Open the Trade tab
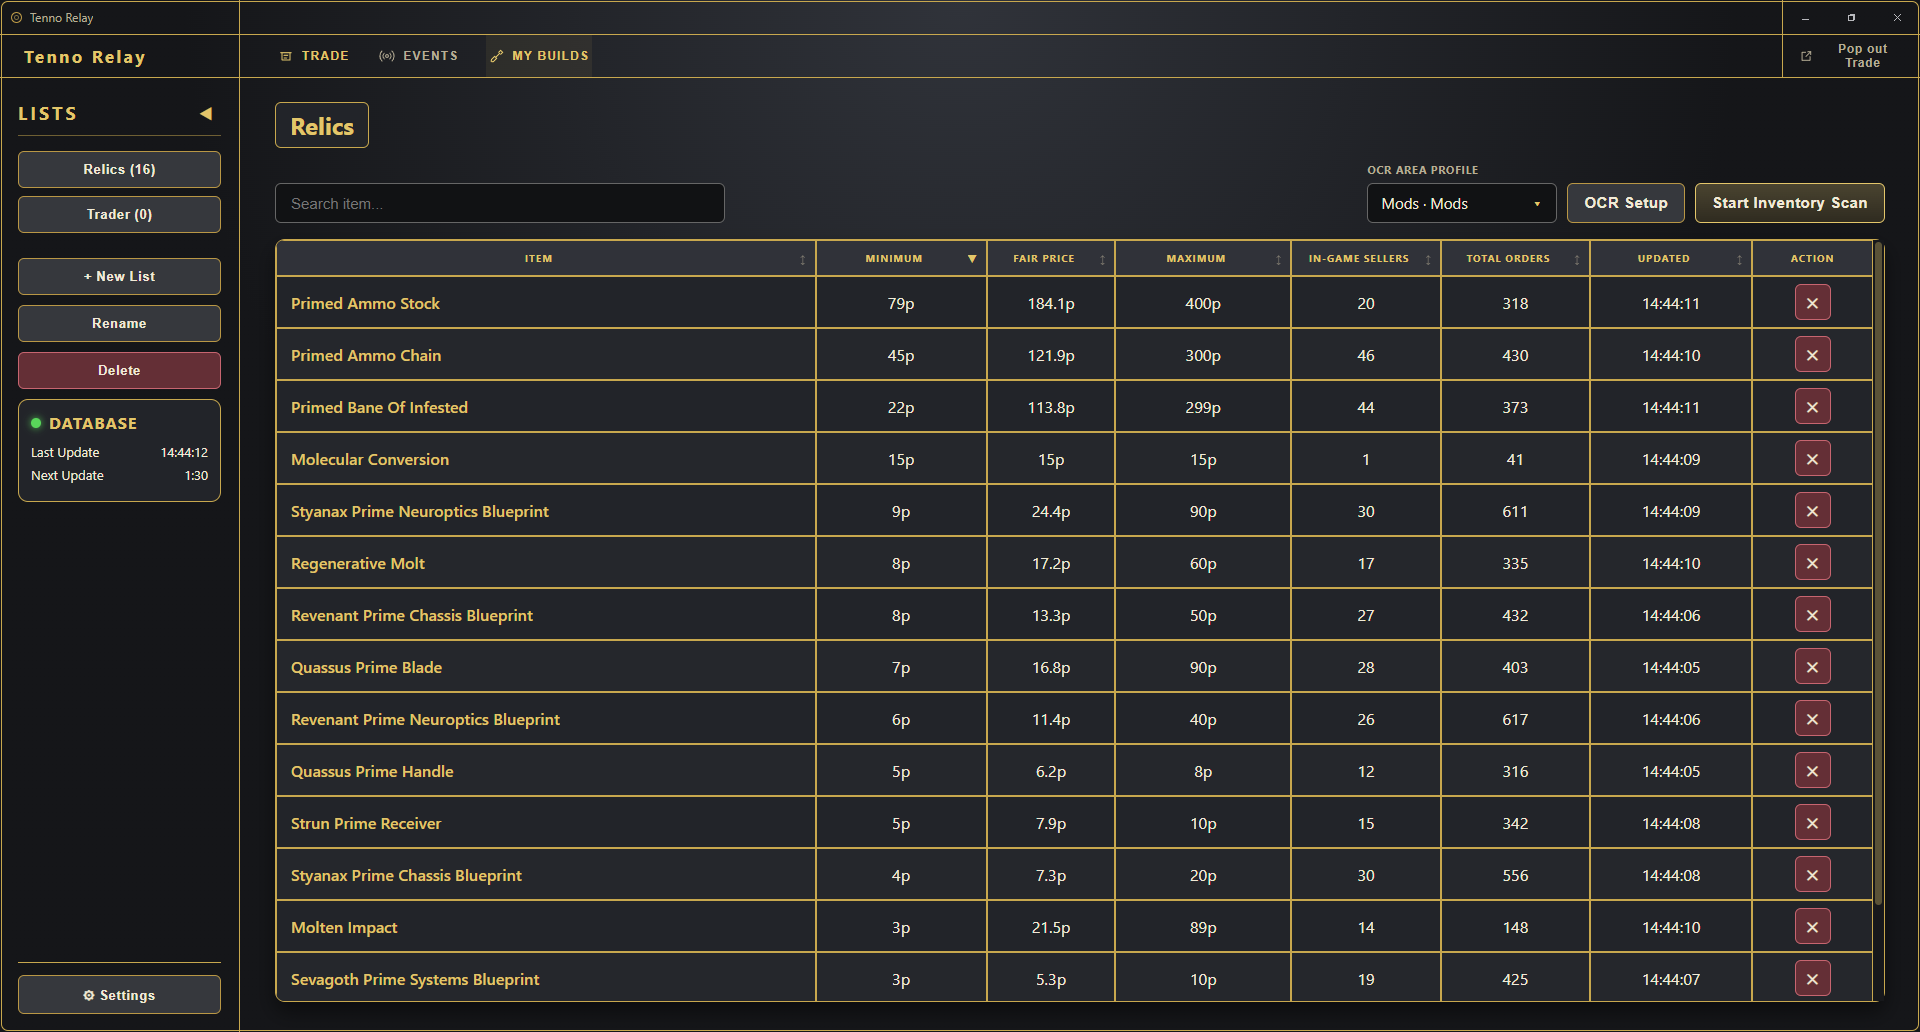1920x1032 pixels. pos(315,56)
